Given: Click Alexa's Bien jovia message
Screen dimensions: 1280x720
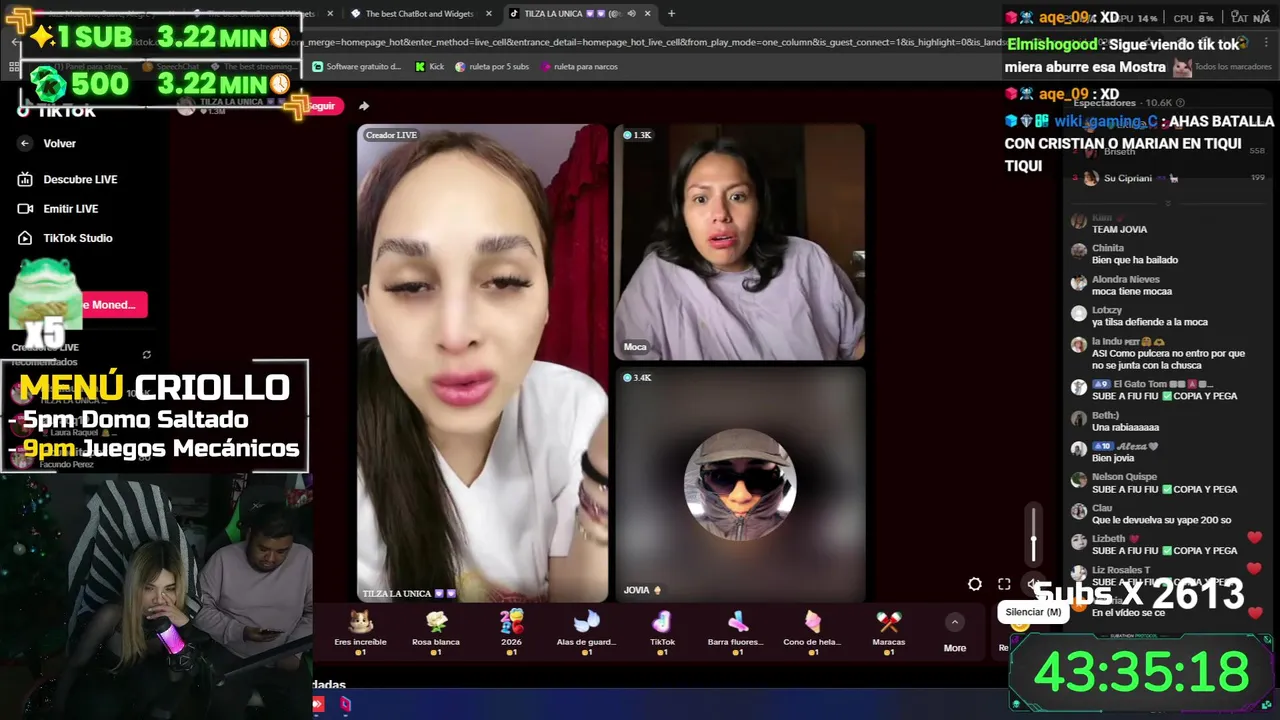Looking at the screenshot, I should (x=1113, y=458).
